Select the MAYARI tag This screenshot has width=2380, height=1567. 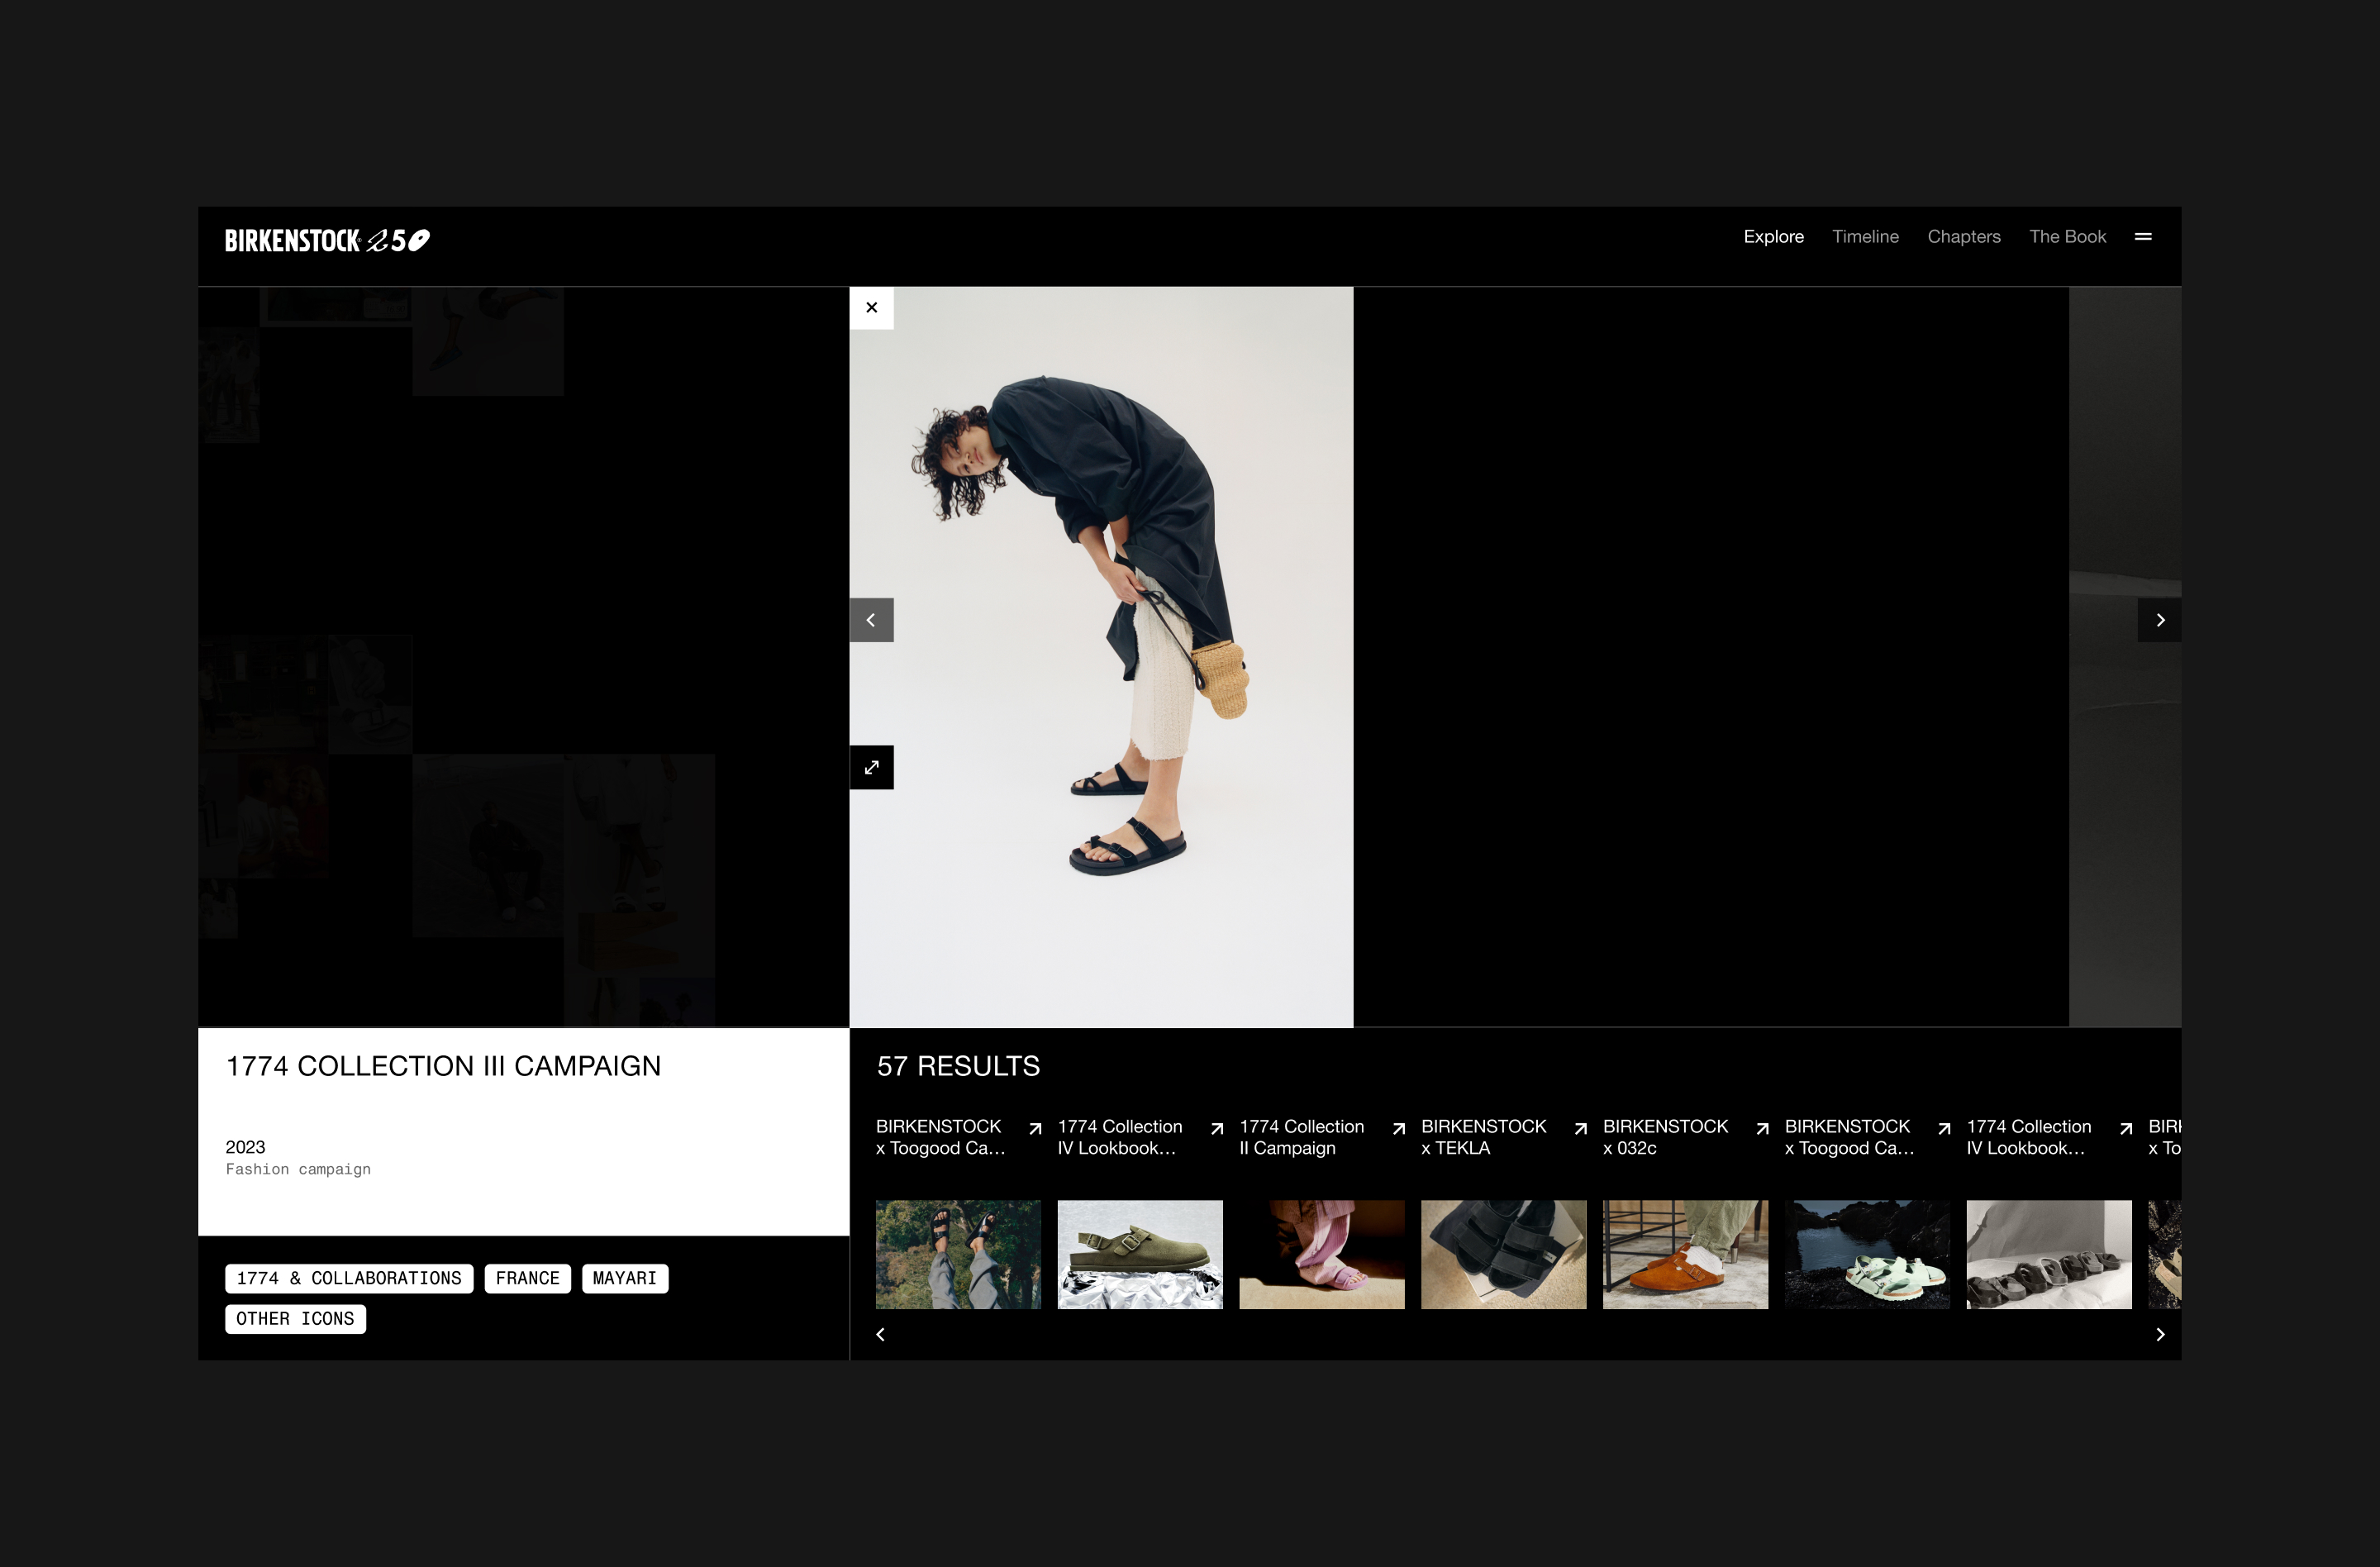pyautogui.click(x=624, y=1278)
